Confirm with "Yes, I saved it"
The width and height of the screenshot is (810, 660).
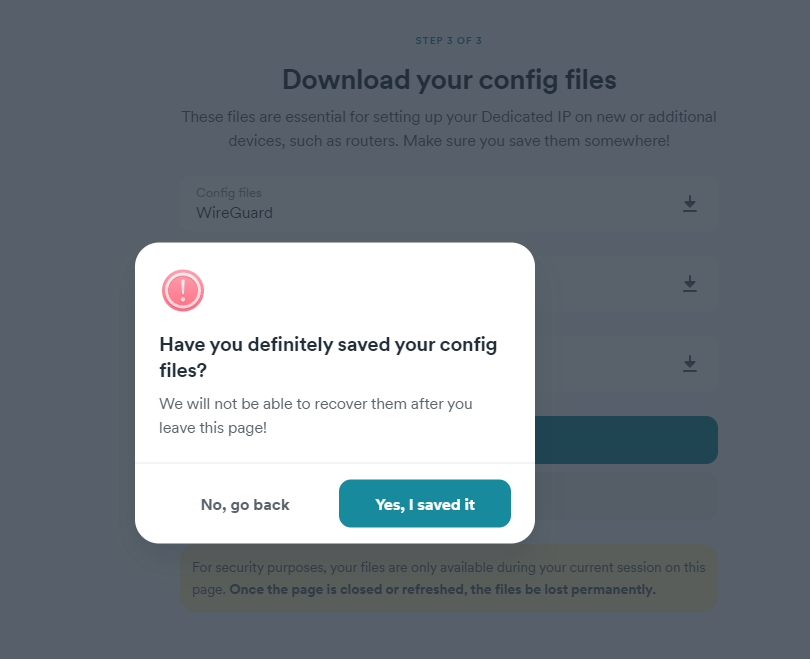coord(425,504)
